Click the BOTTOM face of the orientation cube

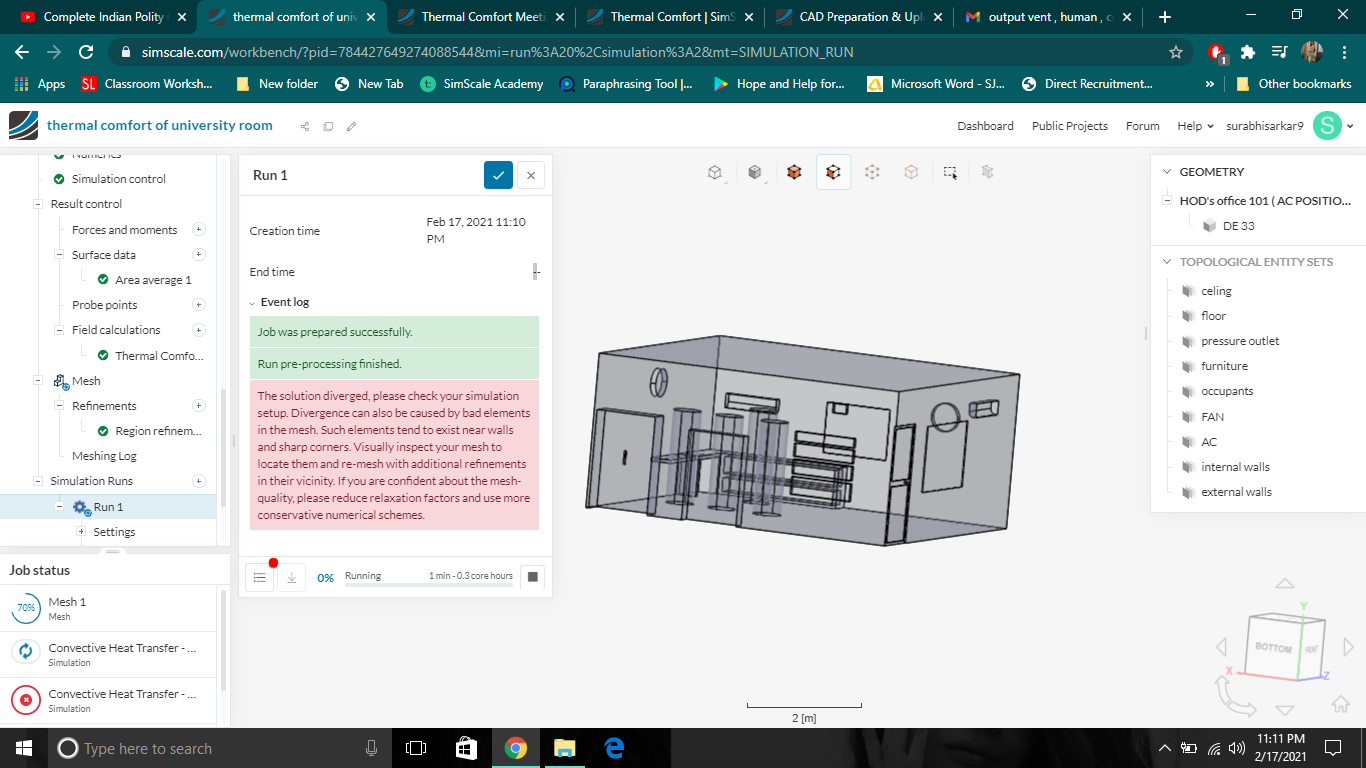(1273, 647)
